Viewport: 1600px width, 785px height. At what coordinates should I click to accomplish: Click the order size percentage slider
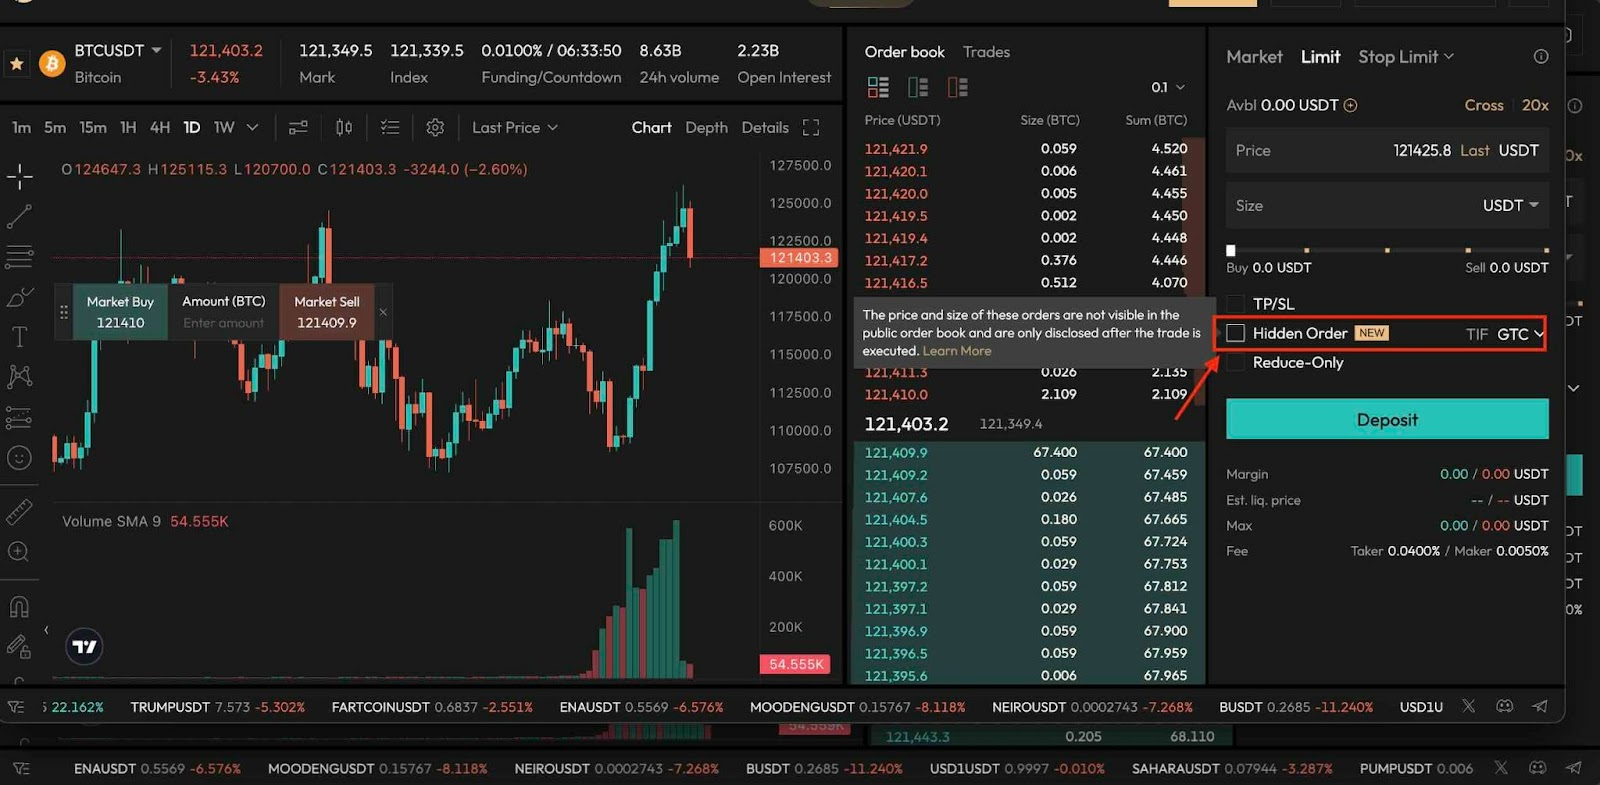[1387, 250]
